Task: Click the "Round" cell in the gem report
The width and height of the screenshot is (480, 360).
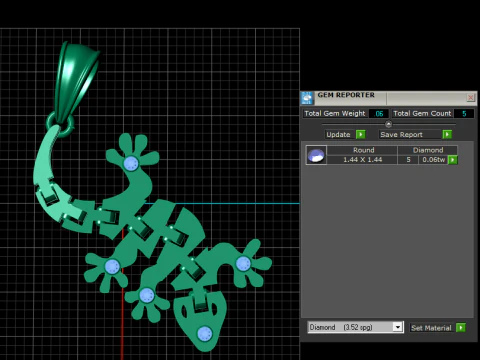Action: tap(363, 150)
